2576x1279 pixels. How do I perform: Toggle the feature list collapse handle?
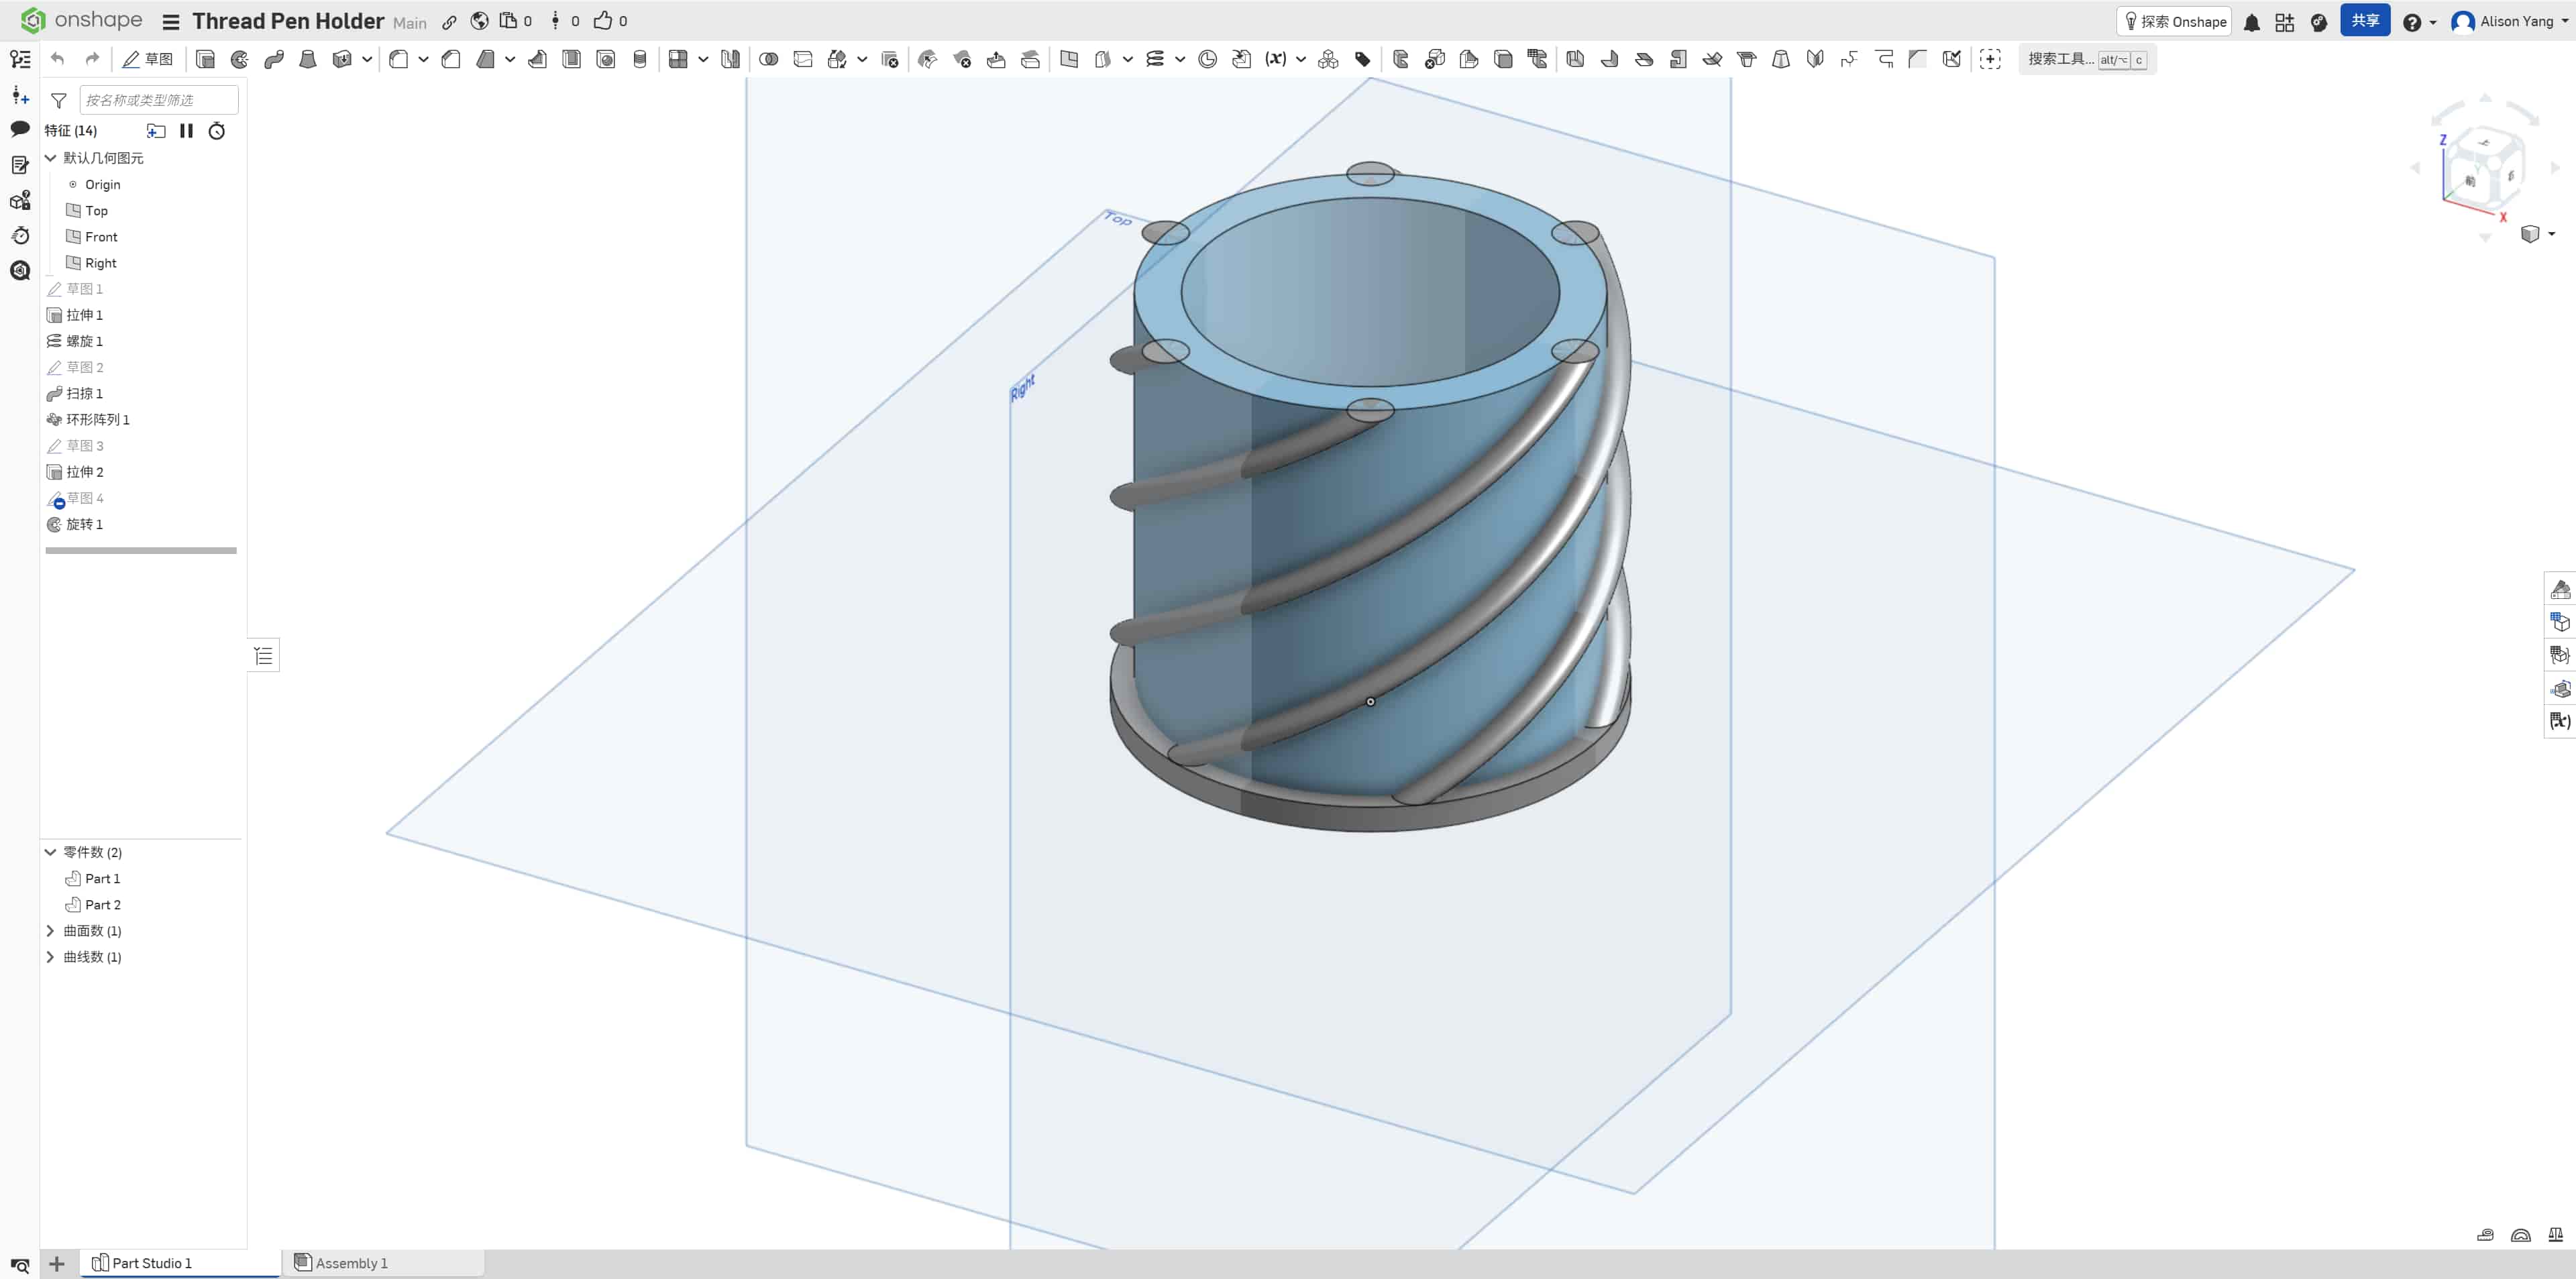coord(264,655)
